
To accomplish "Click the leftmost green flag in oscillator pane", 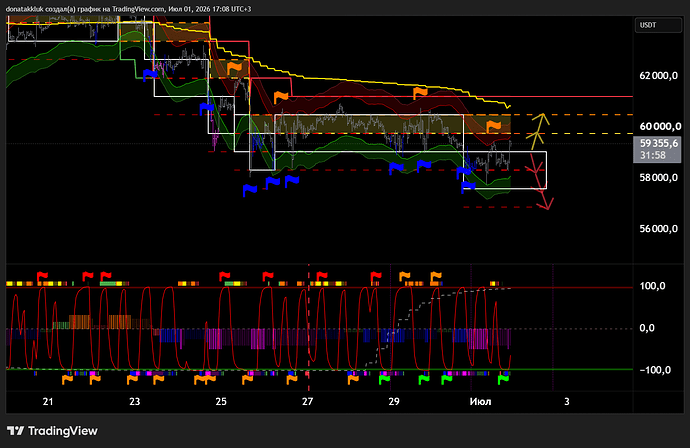I will click(384, 379).
